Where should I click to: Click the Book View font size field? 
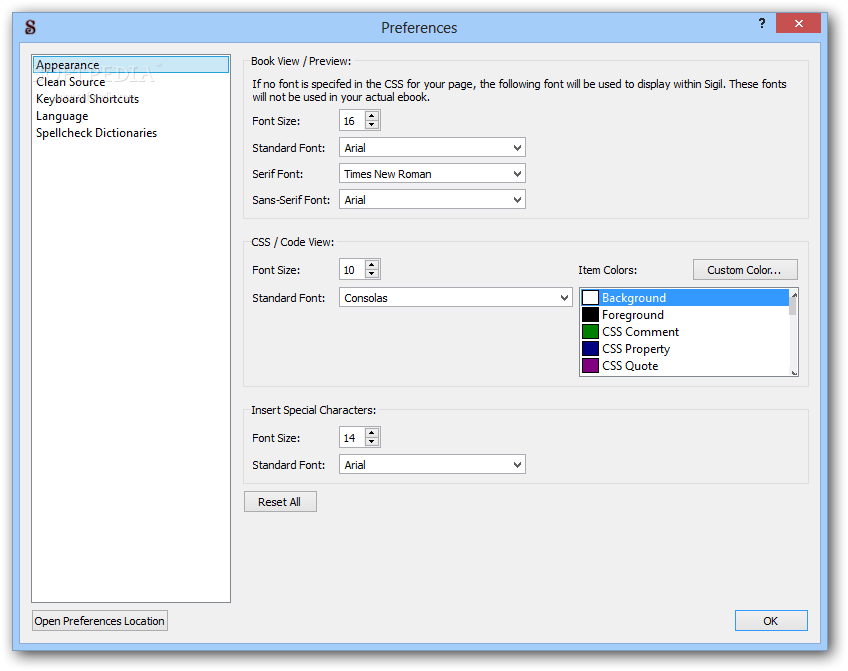352,121
